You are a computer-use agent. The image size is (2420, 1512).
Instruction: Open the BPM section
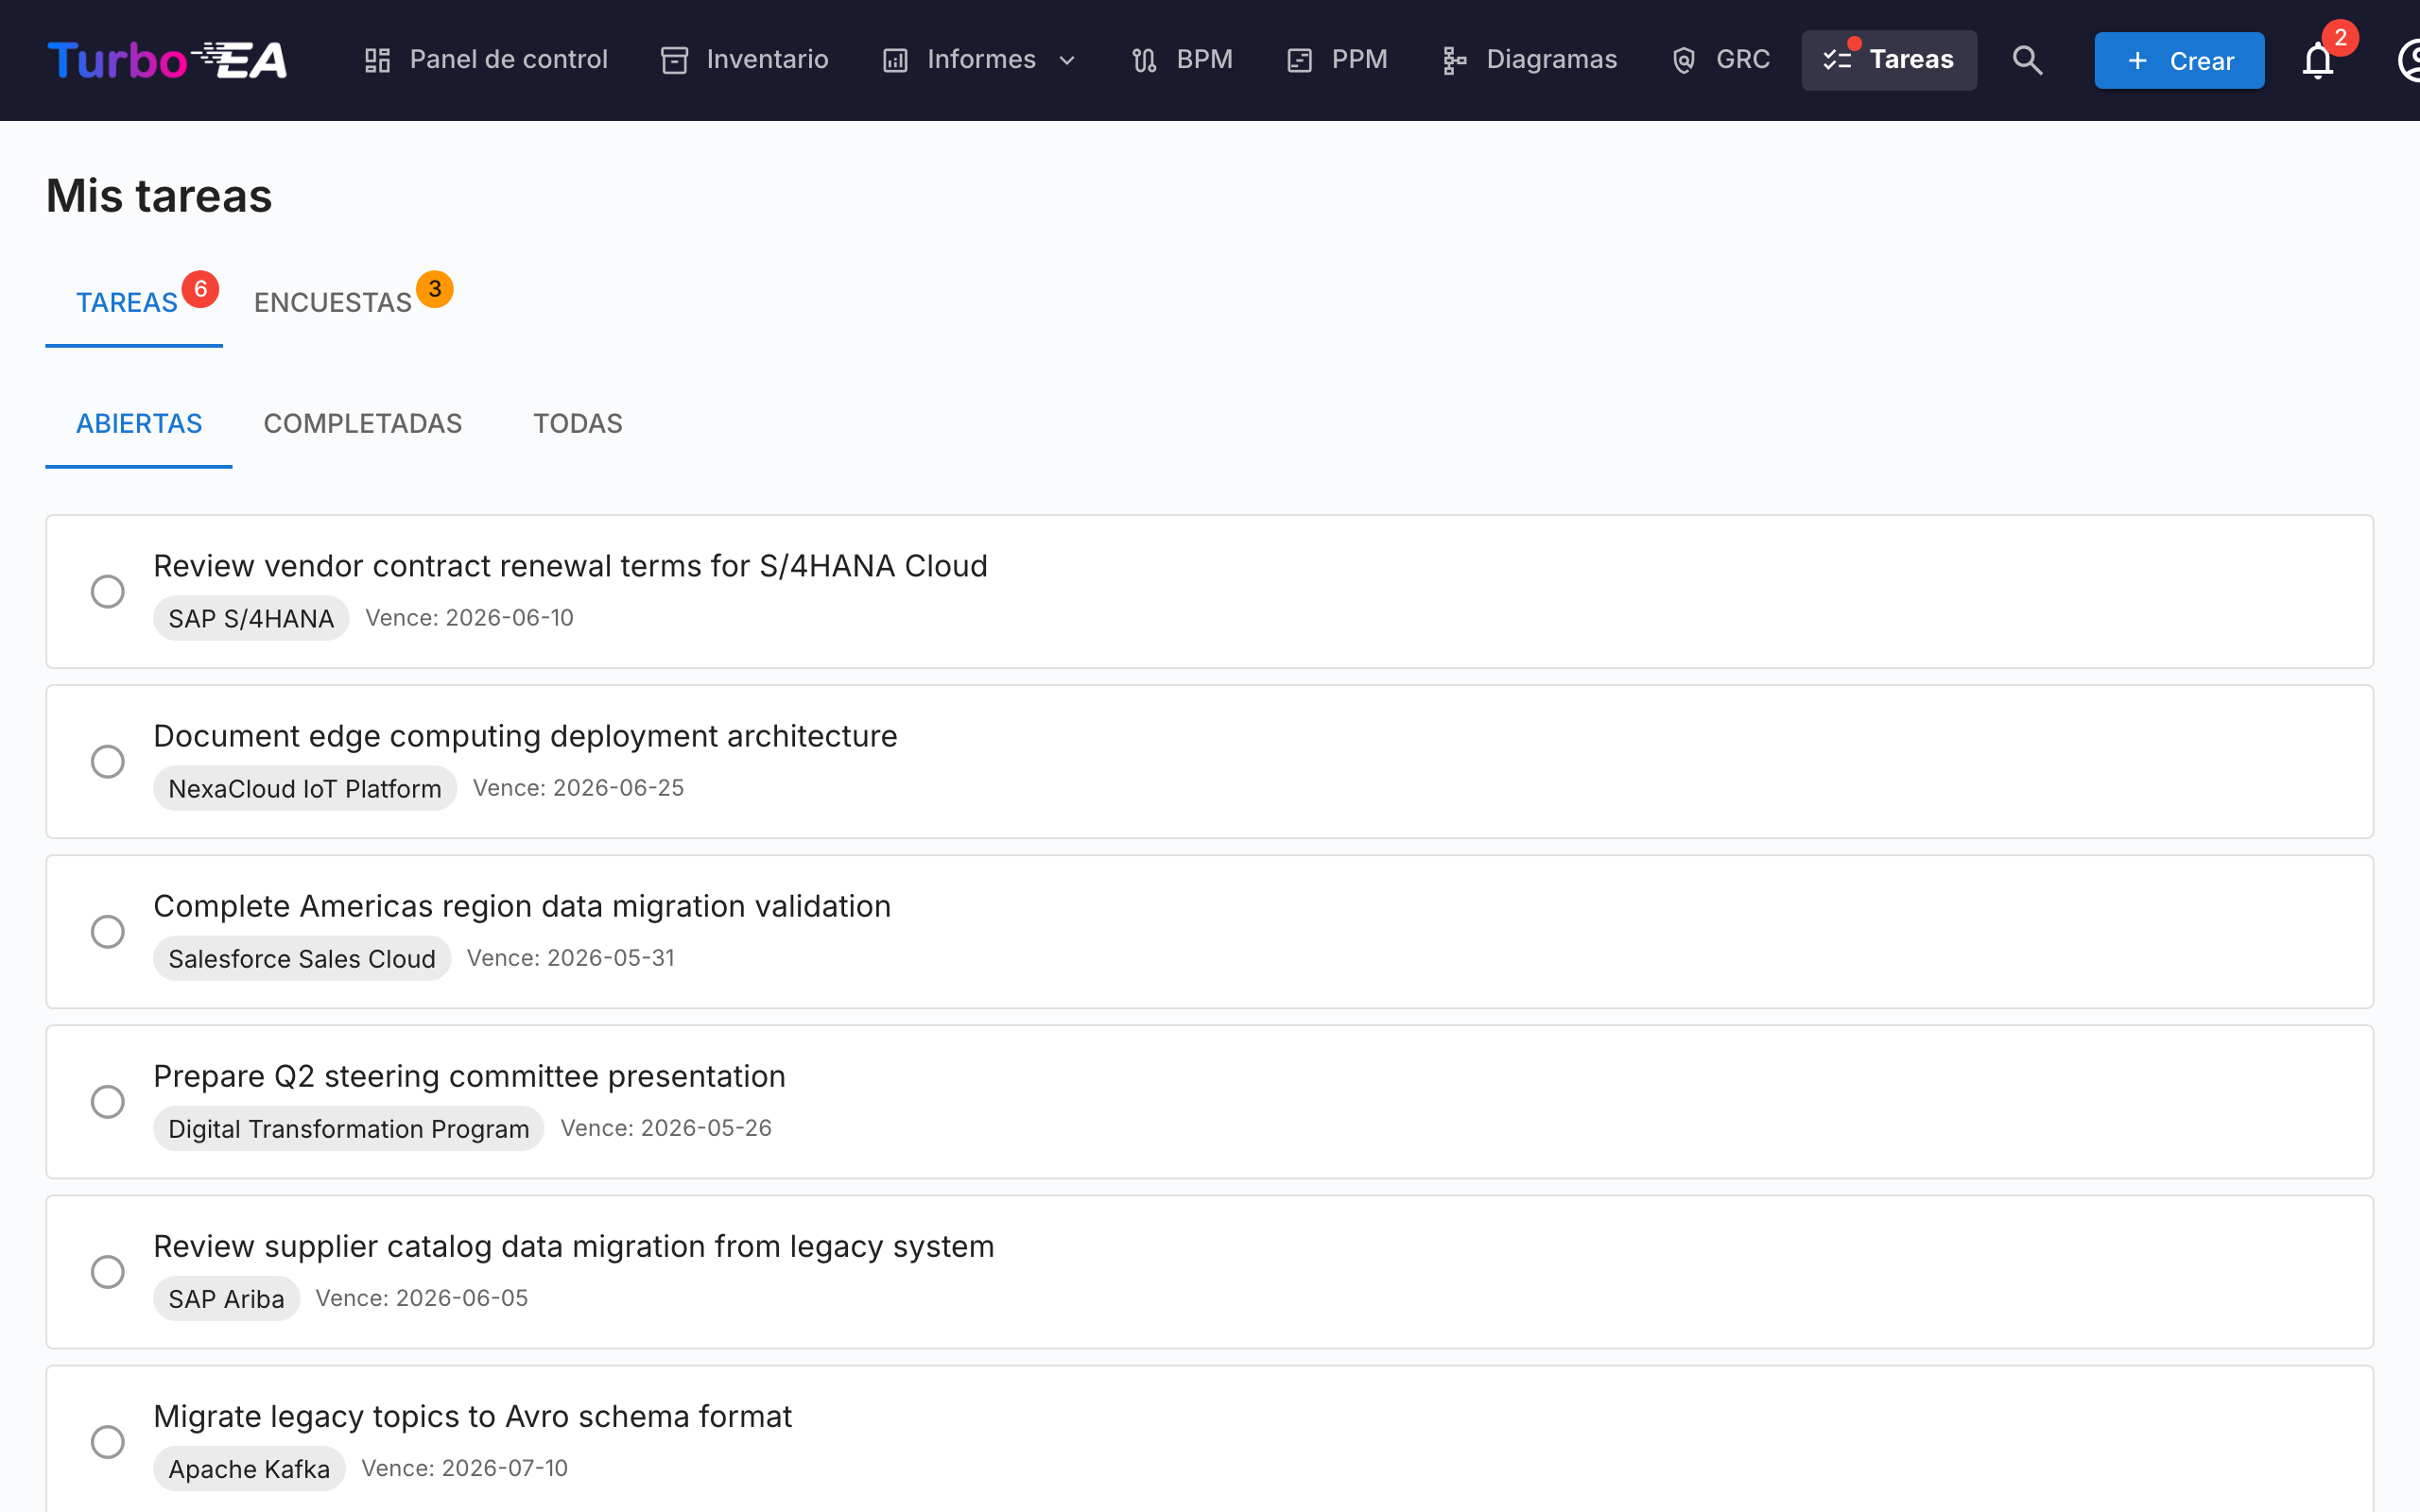[x=1182, y=60]
